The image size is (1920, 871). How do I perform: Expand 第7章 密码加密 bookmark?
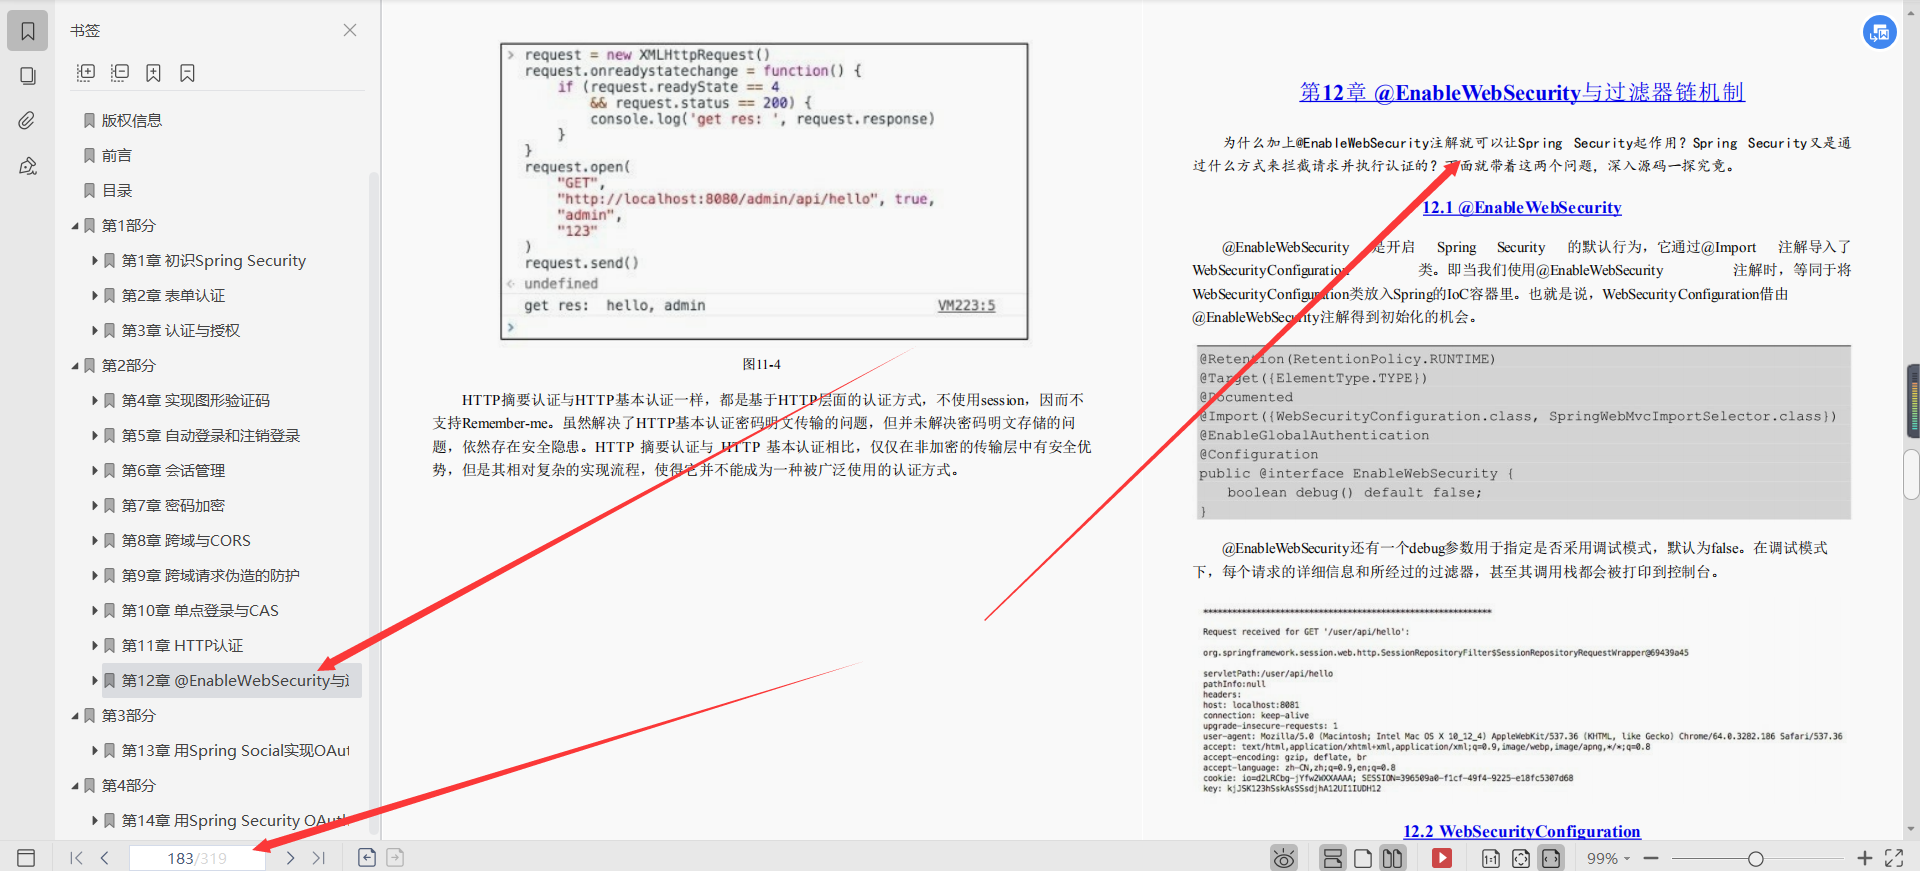[95, 506]
